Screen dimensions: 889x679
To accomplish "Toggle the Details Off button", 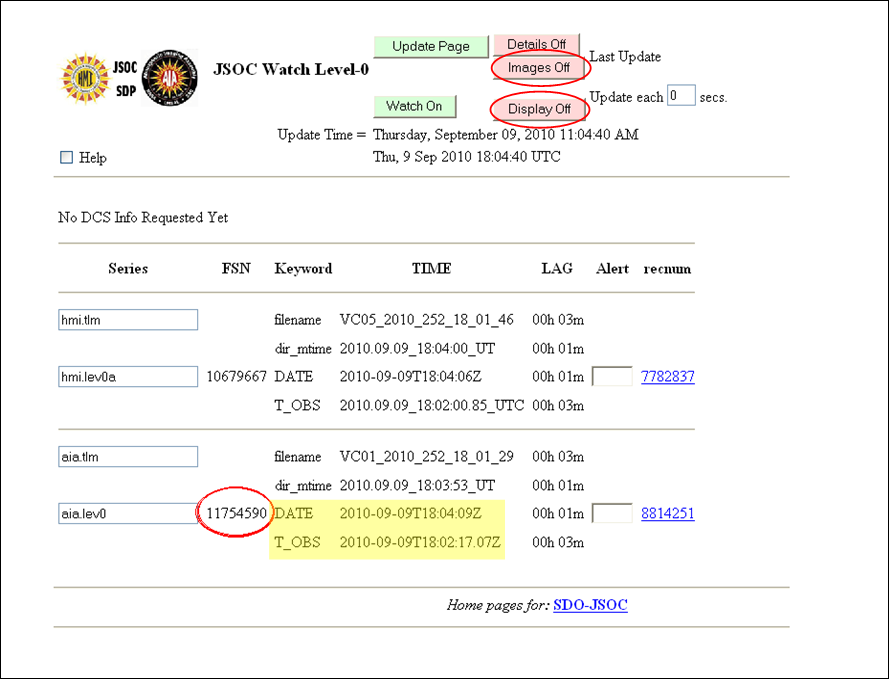I will tap(536, 45).
